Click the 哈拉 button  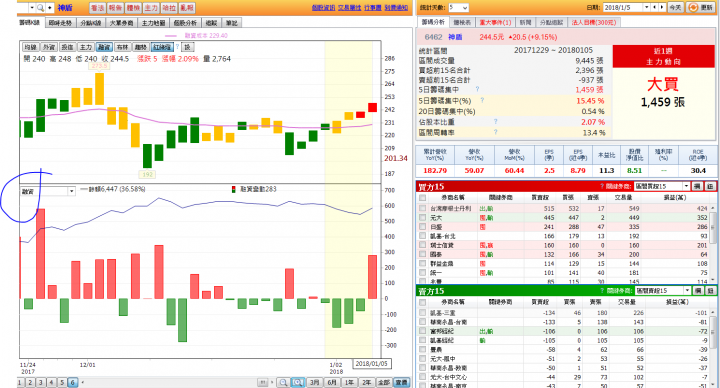click(169, 8)
